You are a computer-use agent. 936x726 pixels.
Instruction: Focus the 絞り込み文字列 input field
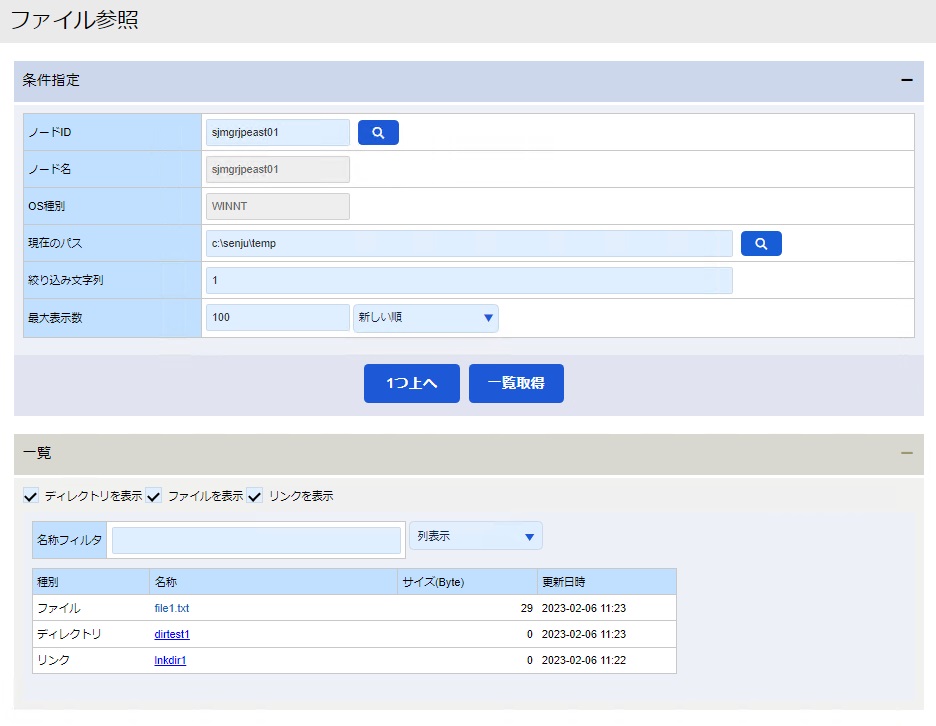(469, 281)
